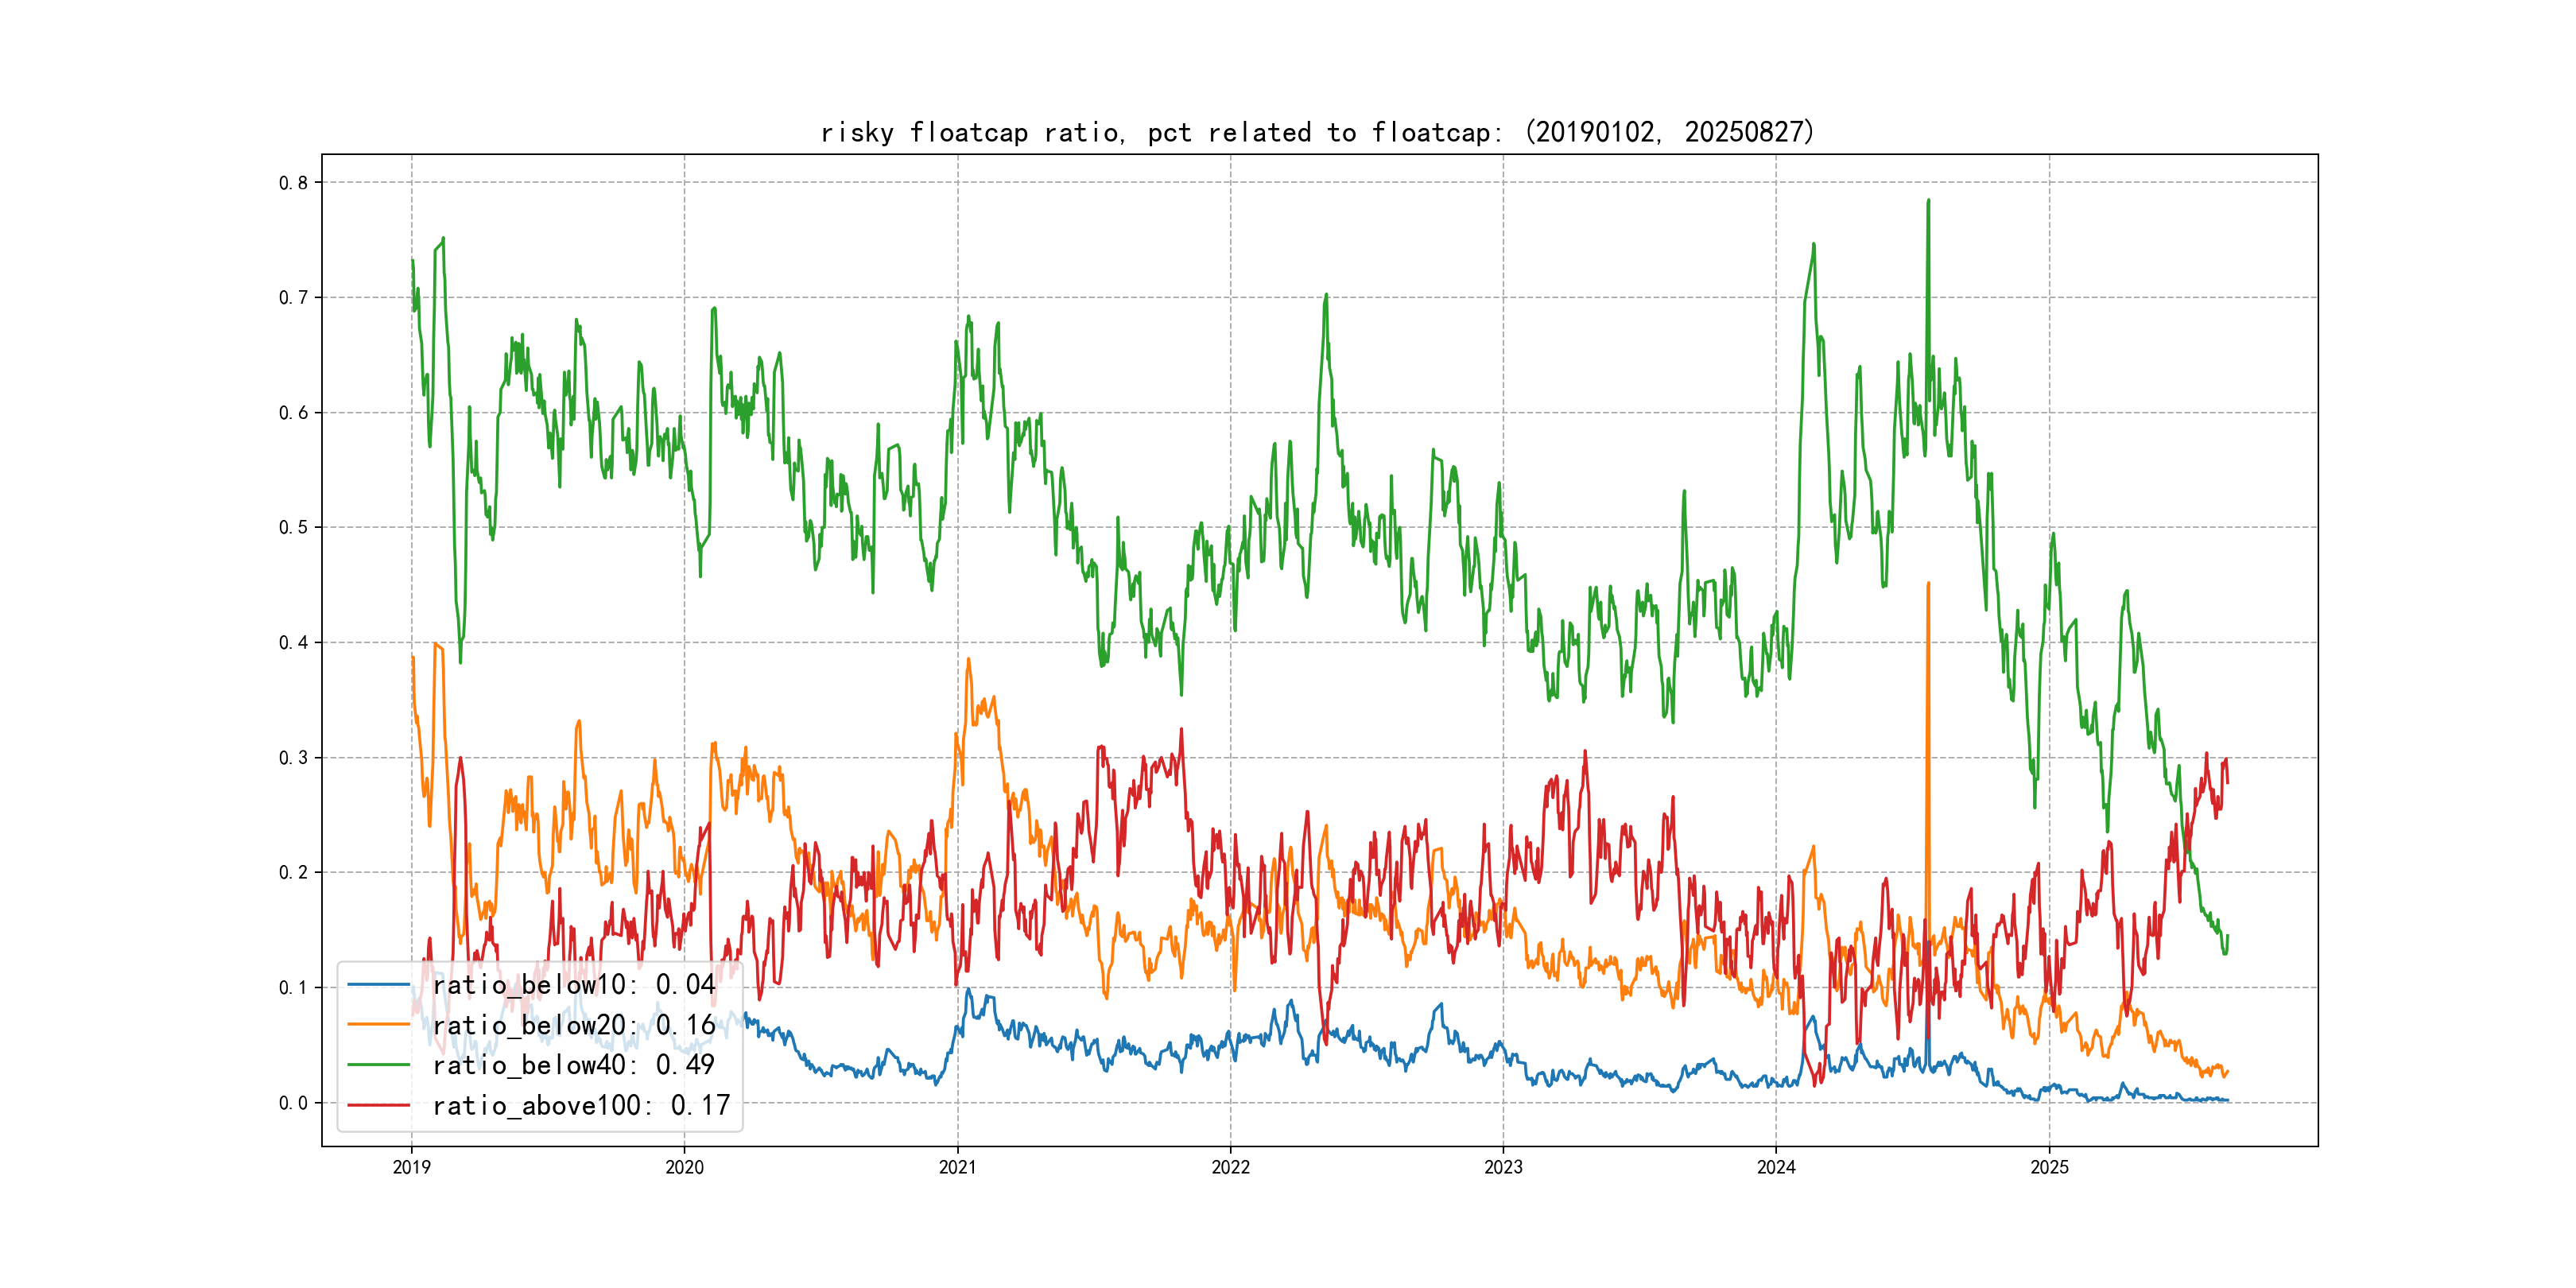
Task: Click the 2021 x-axis tick label
Action: pyautogui.click(x=957, y=1167)
